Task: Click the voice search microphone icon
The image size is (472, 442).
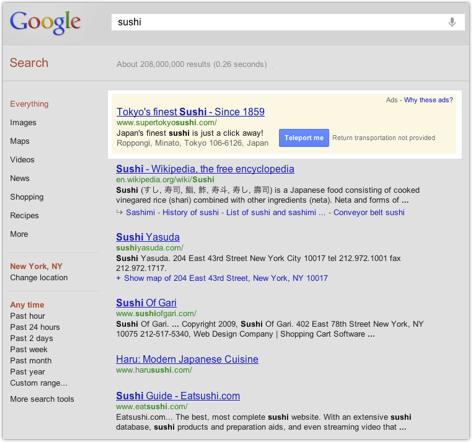Action: (452, 22)
